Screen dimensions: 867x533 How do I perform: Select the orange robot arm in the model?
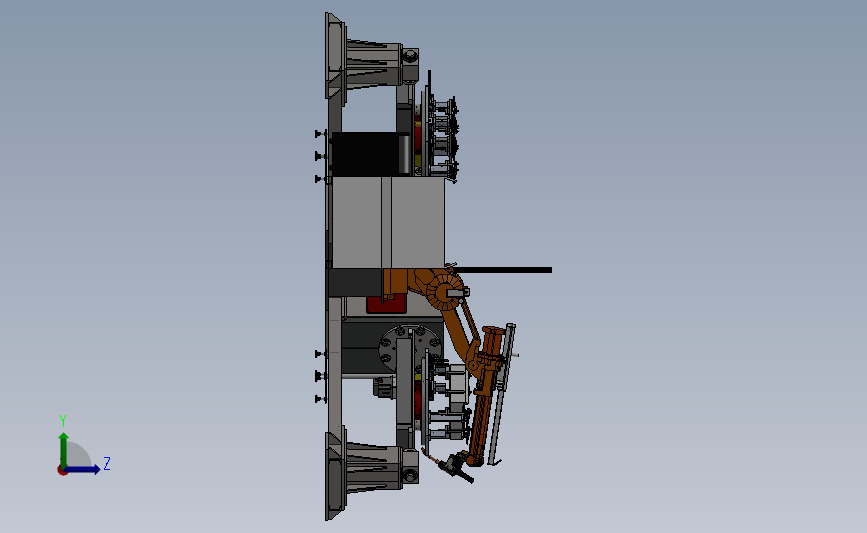click(457, 330)
